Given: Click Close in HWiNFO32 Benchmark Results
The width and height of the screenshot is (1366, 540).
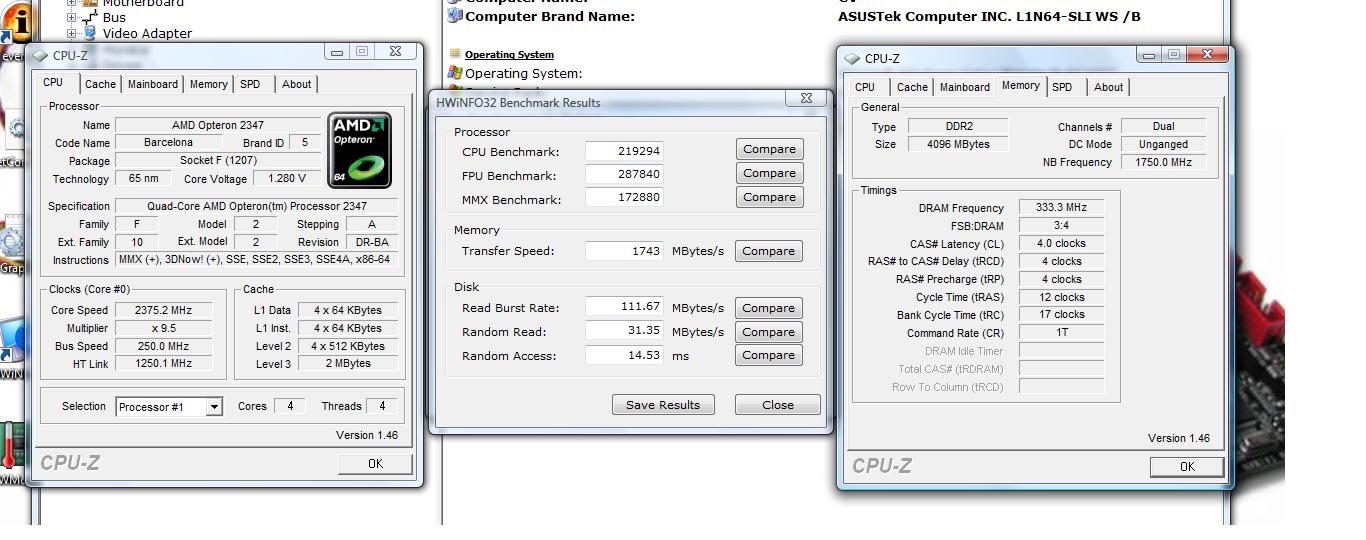Looking at the screenshot, I should point(777,405).
